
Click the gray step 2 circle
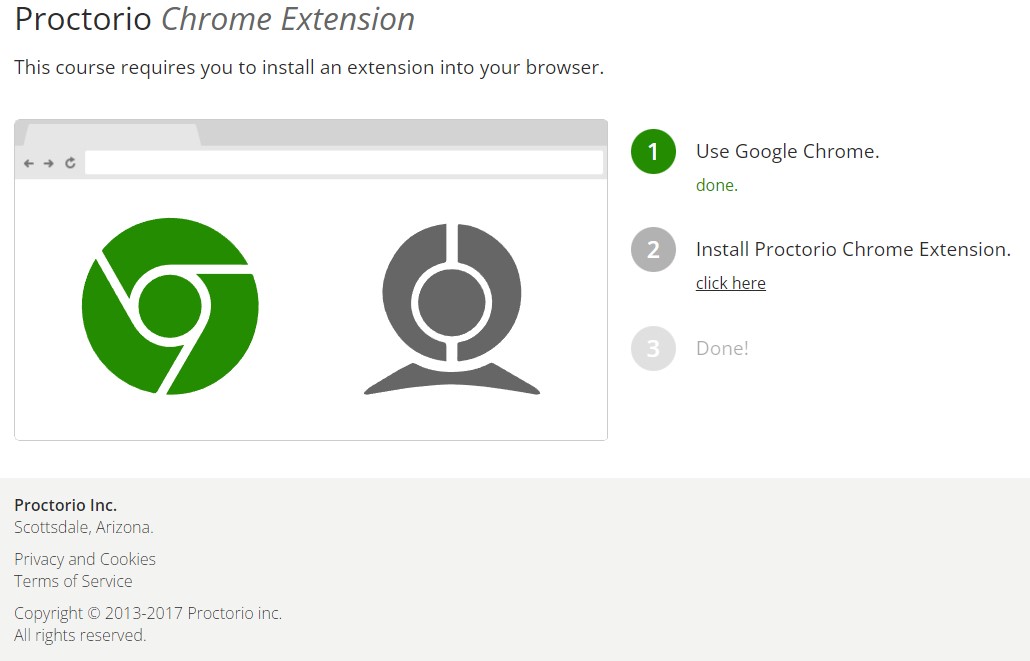click(x=653, y=250)
